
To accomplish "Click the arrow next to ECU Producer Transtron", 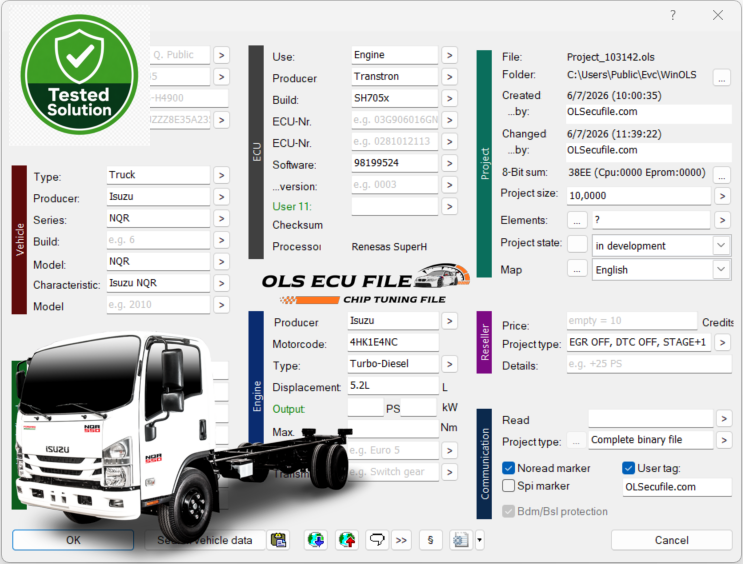I will pyautogui.click(x=450, y=77).
